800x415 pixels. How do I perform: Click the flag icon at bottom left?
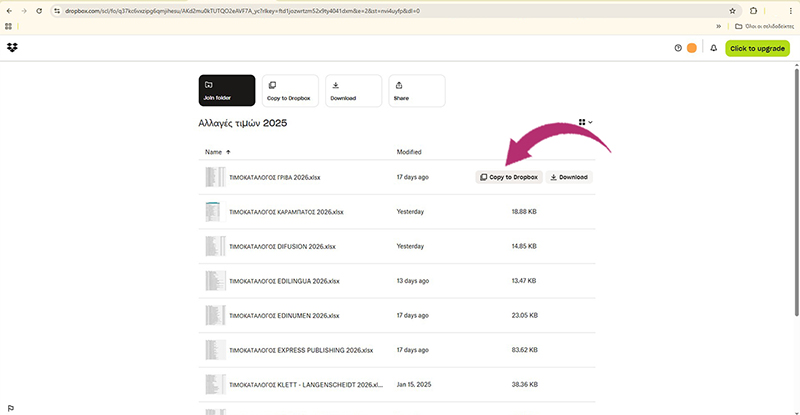click(10, 408)
